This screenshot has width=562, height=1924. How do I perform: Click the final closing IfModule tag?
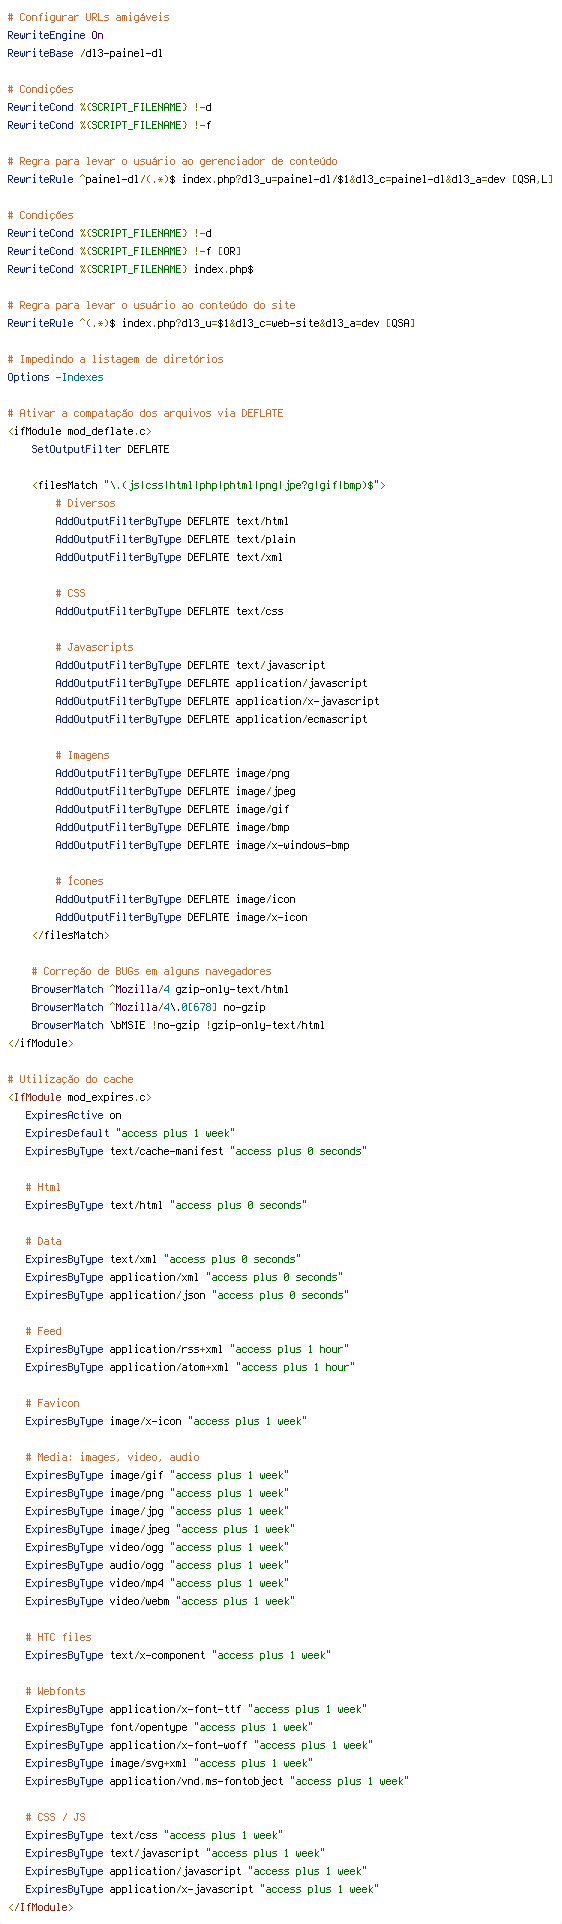[x=40, y=1907]
